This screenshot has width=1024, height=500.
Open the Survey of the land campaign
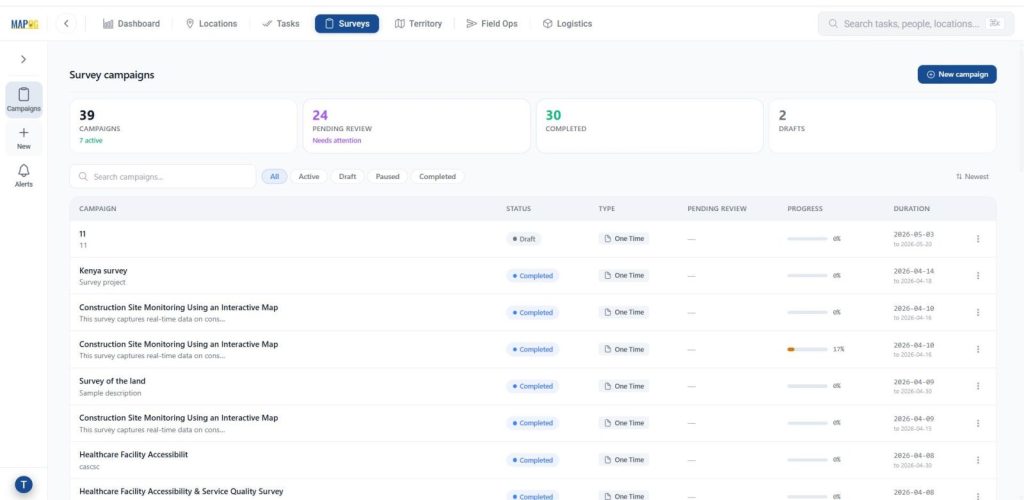click(x=112, y=381)
